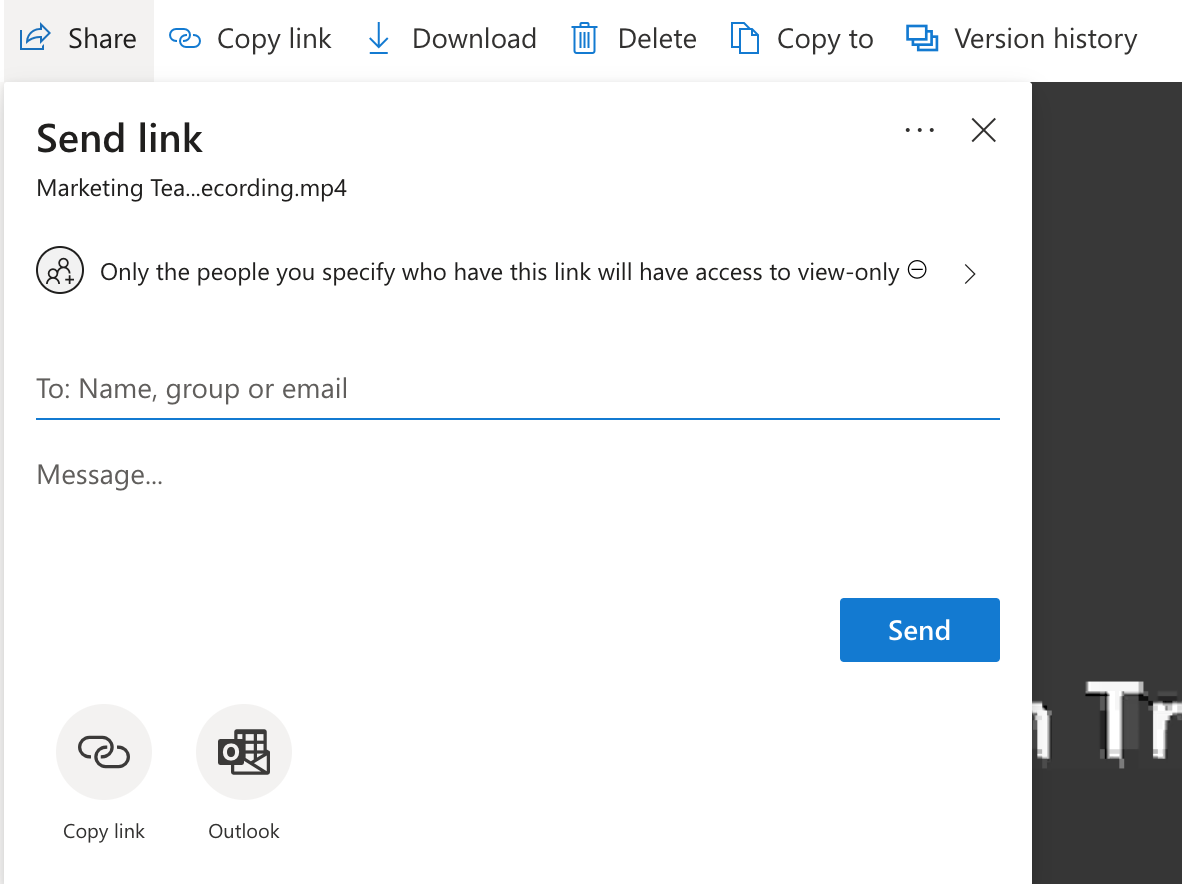The height and width of the screenshot is (884, 1182).
Task: Open the Copy to command
Action: point(801,38)
